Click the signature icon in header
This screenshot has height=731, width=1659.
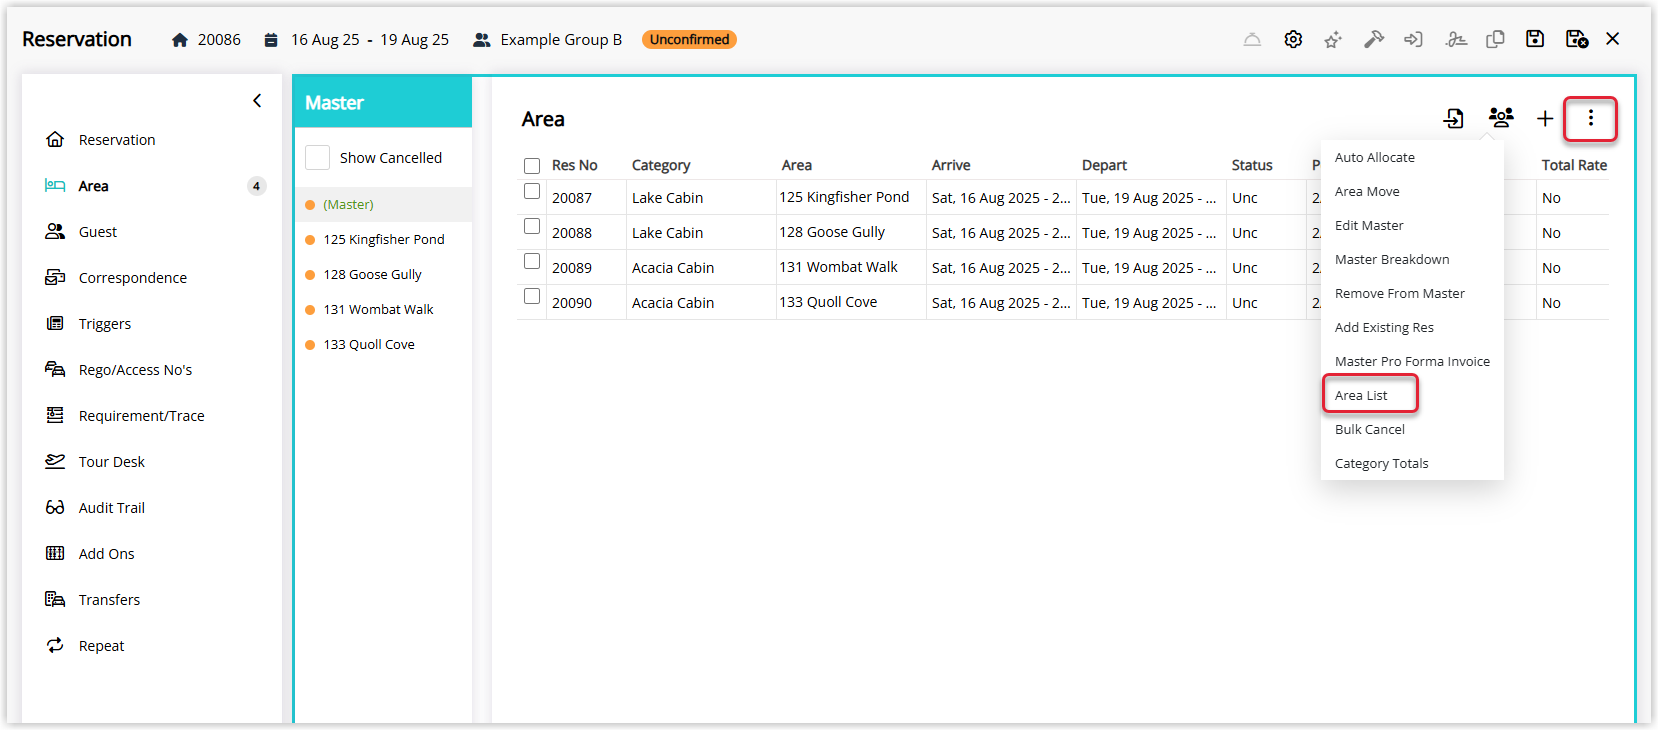1456,40
